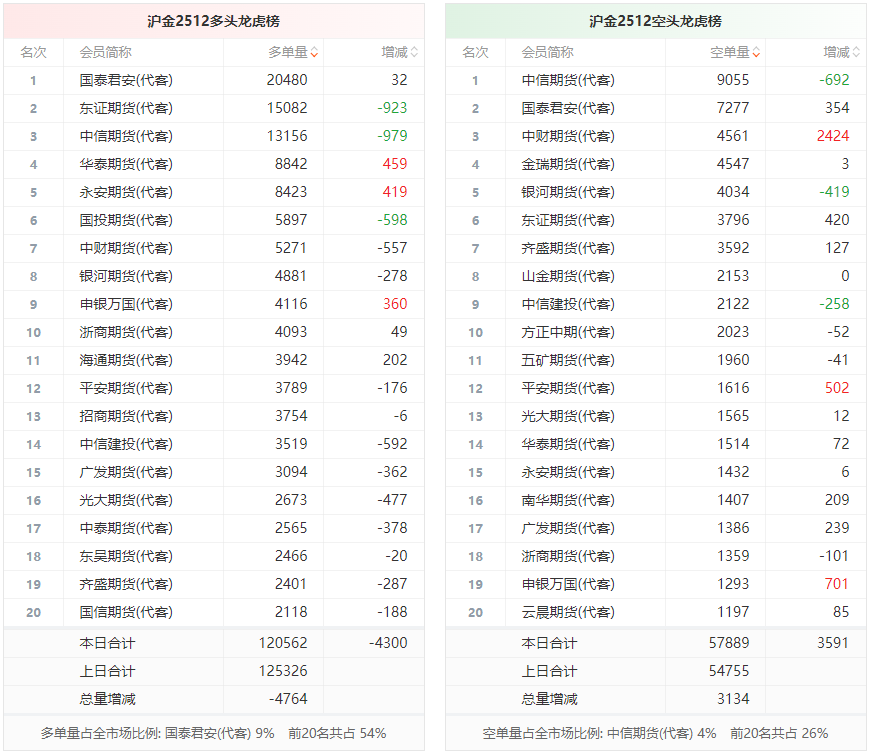Click long 总量增减 value -4764
The height and width of the screenshot is (754, 870).
[x=288, y=699]
